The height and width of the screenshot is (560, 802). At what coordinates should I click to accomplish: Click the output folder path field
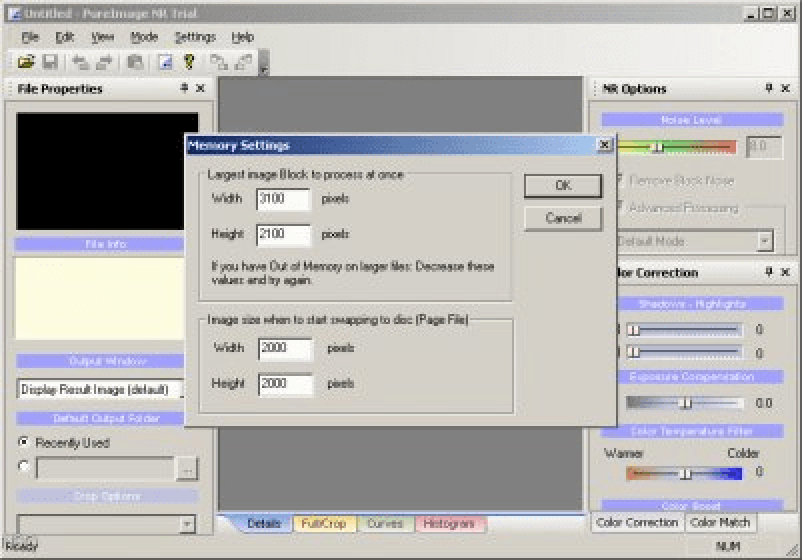tap(105, 468)
